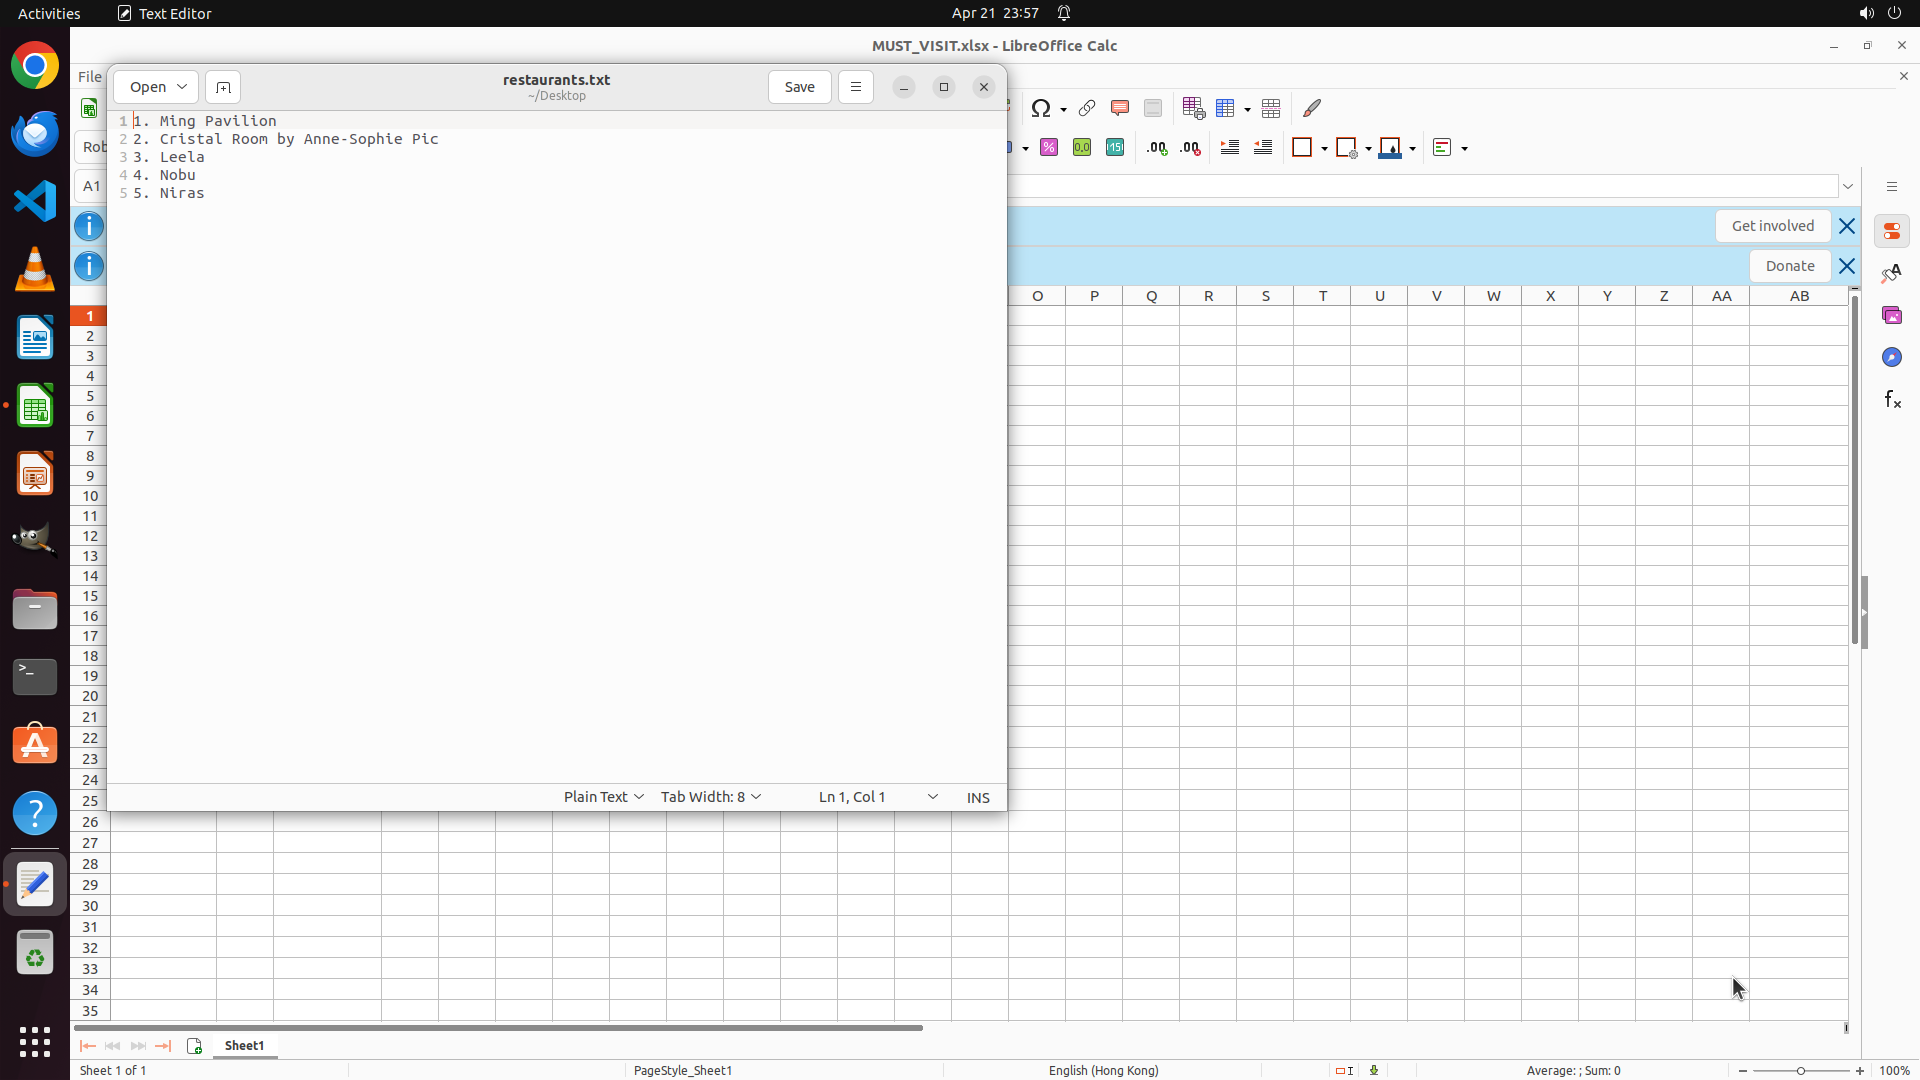Insert hyperlink from Calc toolbar
Viewport: 1920px width, 1080px height.
click(1087, 108)
